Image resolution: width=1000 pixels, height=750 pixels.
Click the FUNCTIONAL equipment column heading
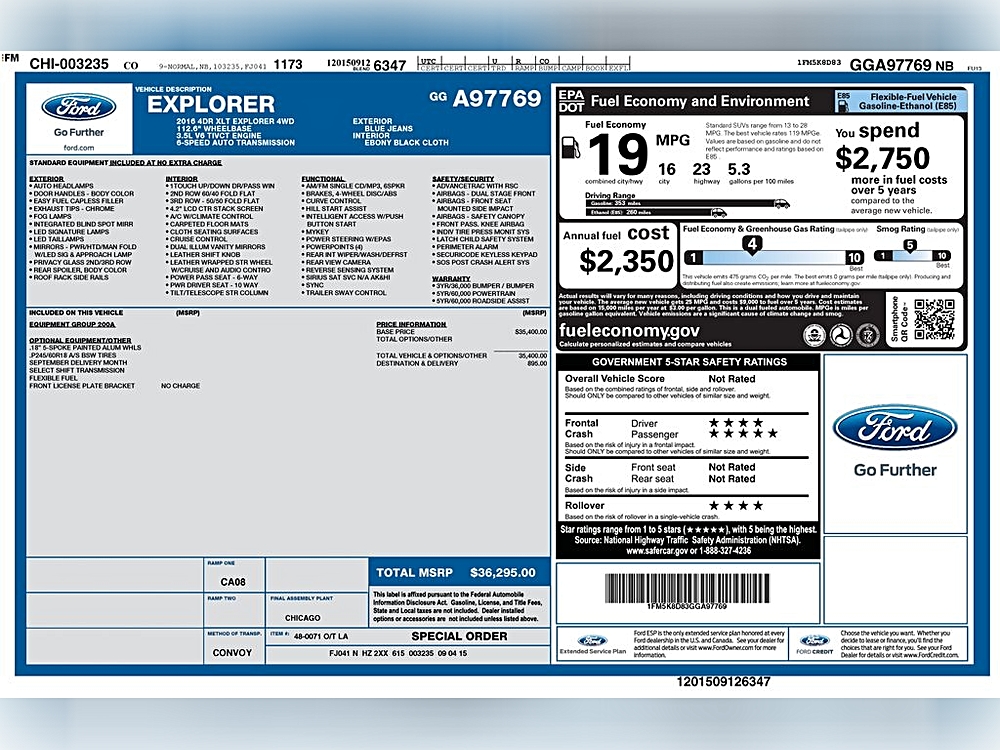point(323,179)
